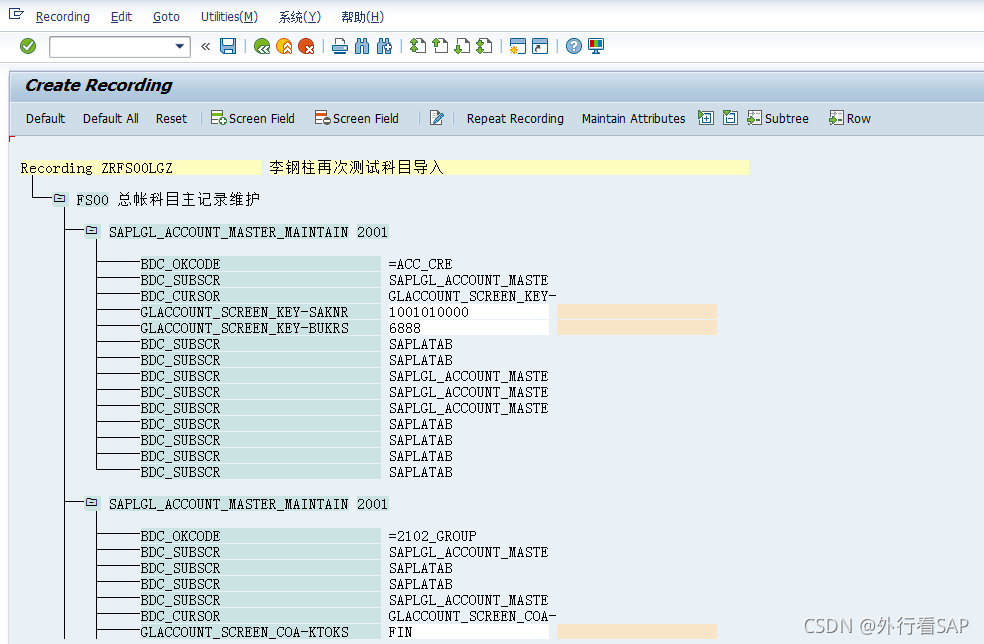The image size is (984, 644).
Task: Click the pencil Change/Display icon
Action: coord(437,118)
